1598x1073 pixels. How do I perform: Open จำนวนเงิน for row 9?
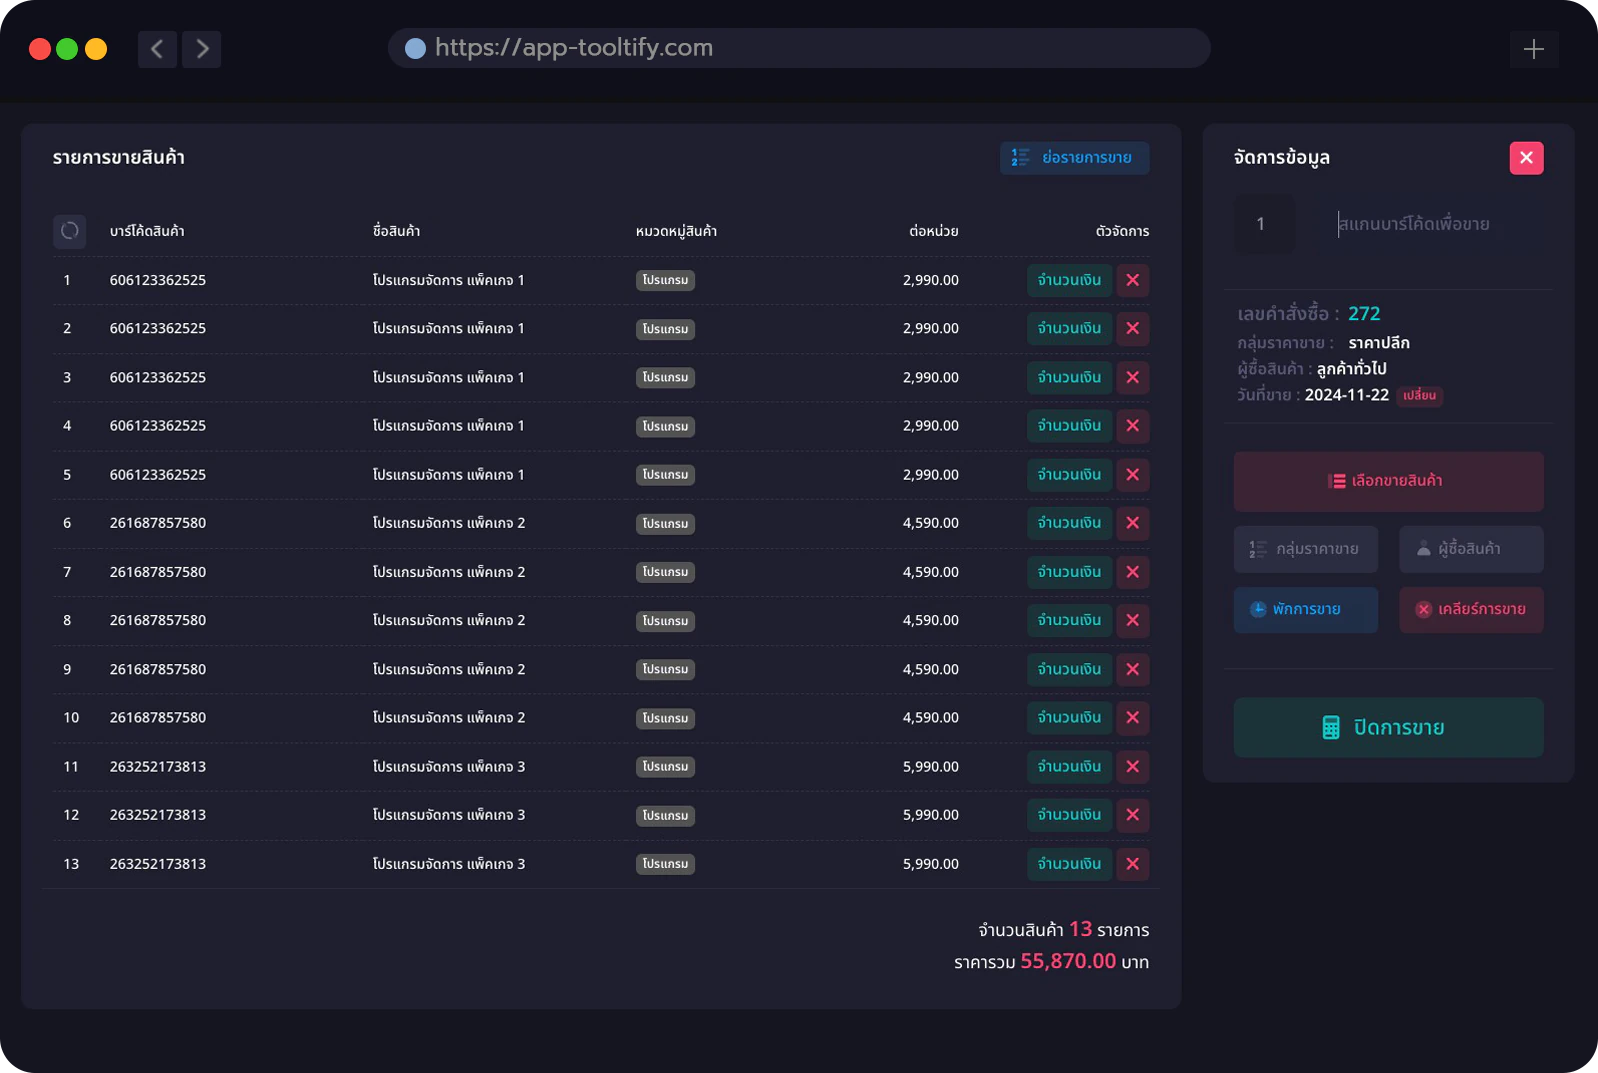coord(1069,669)
